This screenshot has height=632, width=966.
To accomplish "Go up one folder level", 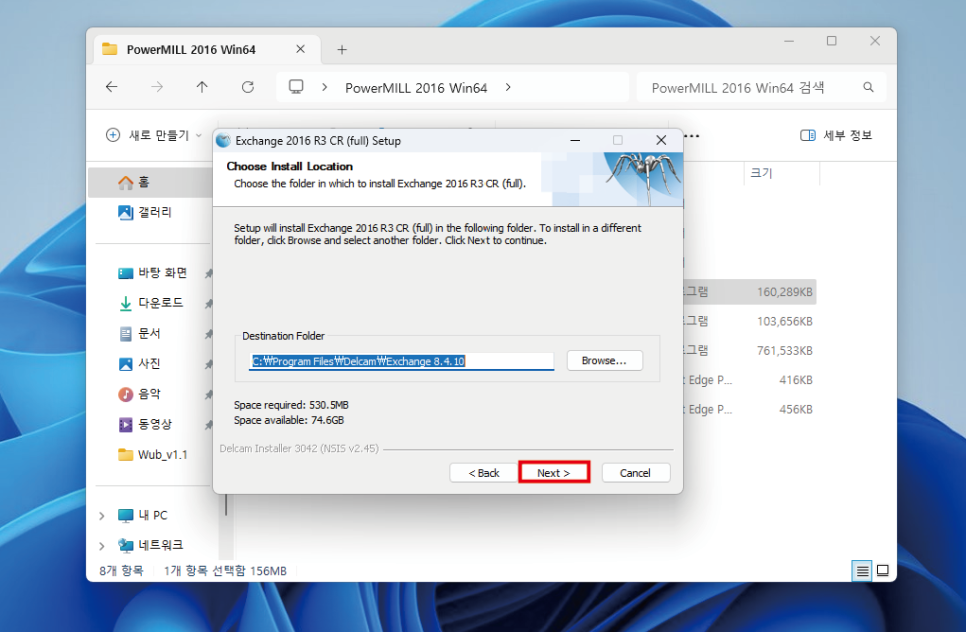I will [x=202, y=87].
